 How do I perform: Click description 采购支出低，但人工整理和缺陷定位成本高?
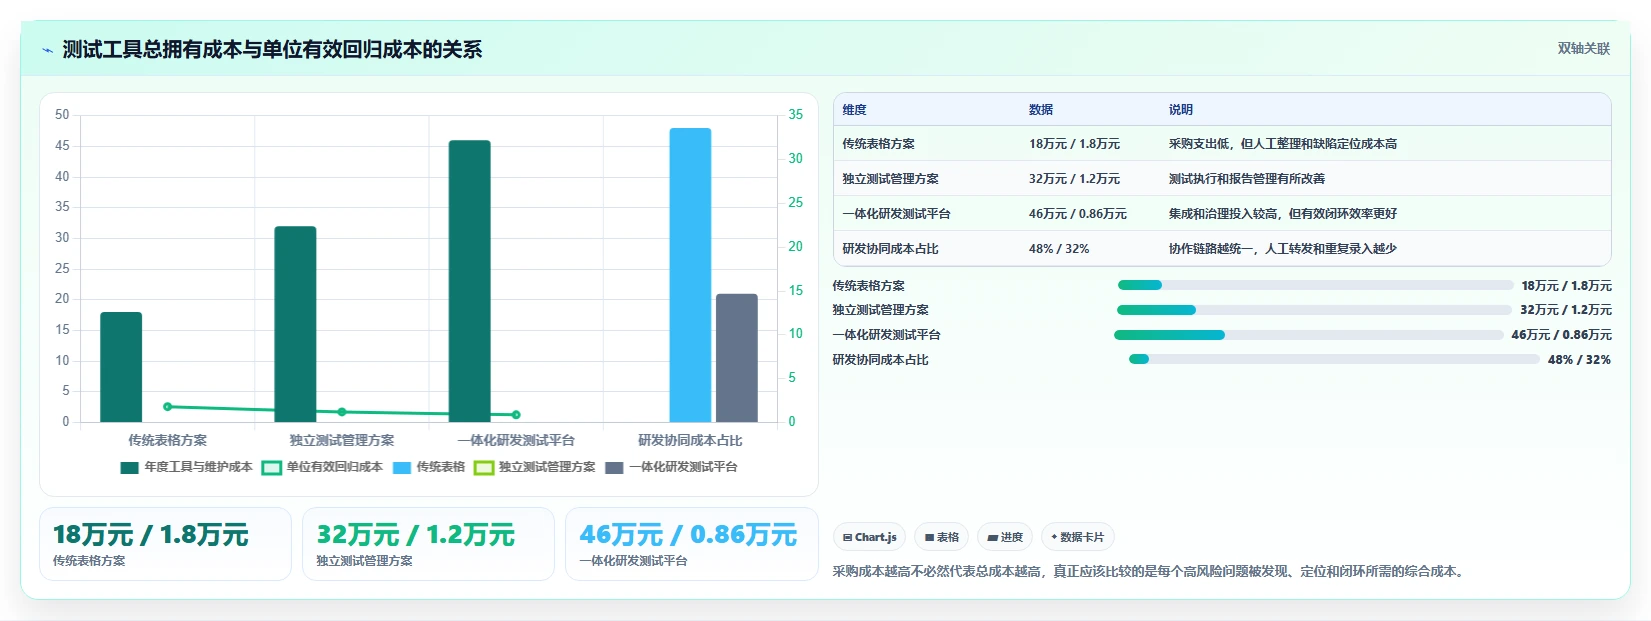pyautogui.click(x=1283, y=144)
